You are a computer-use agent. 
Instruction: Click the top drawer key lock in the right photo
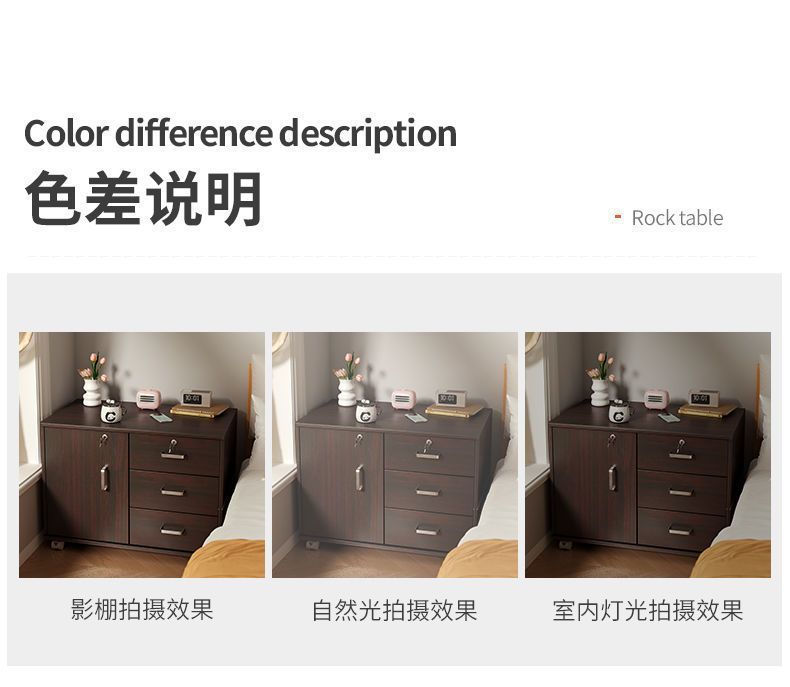click(x=681, y=445)
